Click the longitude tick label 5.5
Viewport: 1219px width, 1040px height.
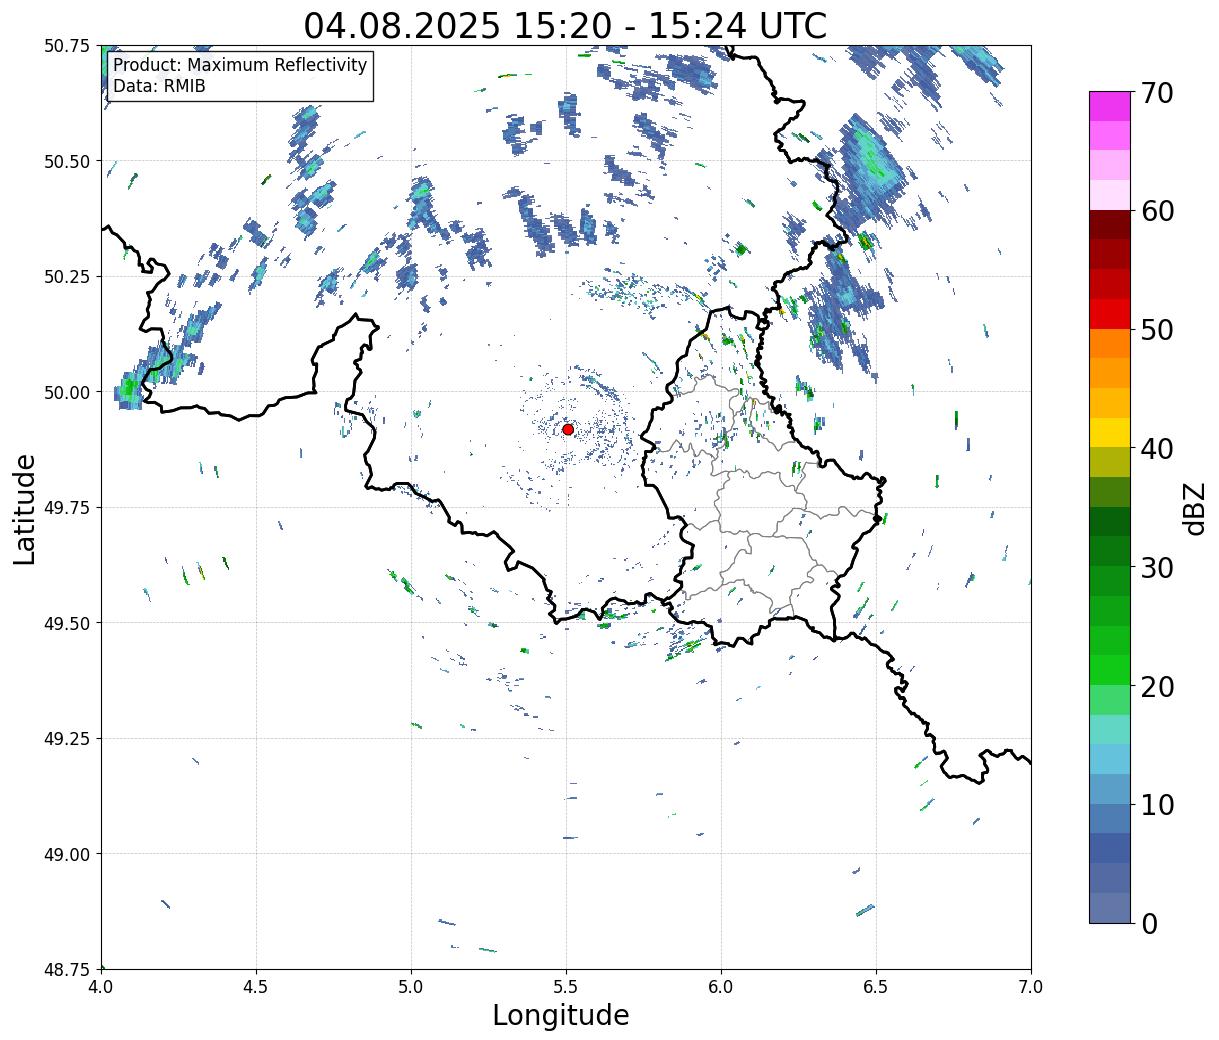pyautogui.click(x=566, y=987)
